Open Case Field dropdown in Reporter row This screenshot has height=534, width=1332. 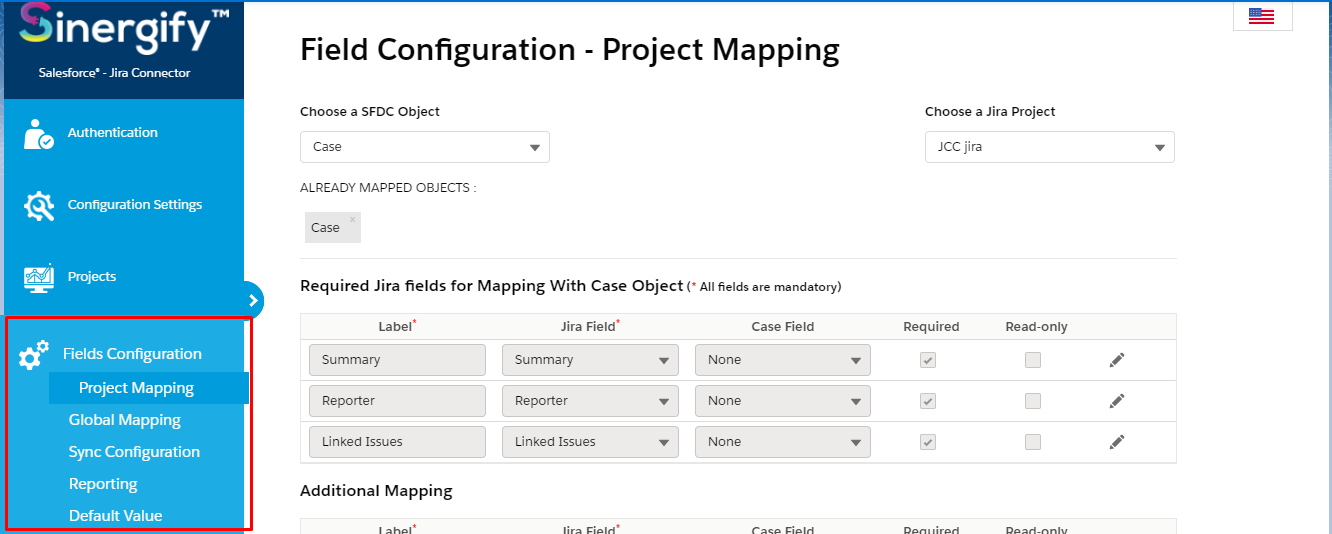tap(783, 401)
